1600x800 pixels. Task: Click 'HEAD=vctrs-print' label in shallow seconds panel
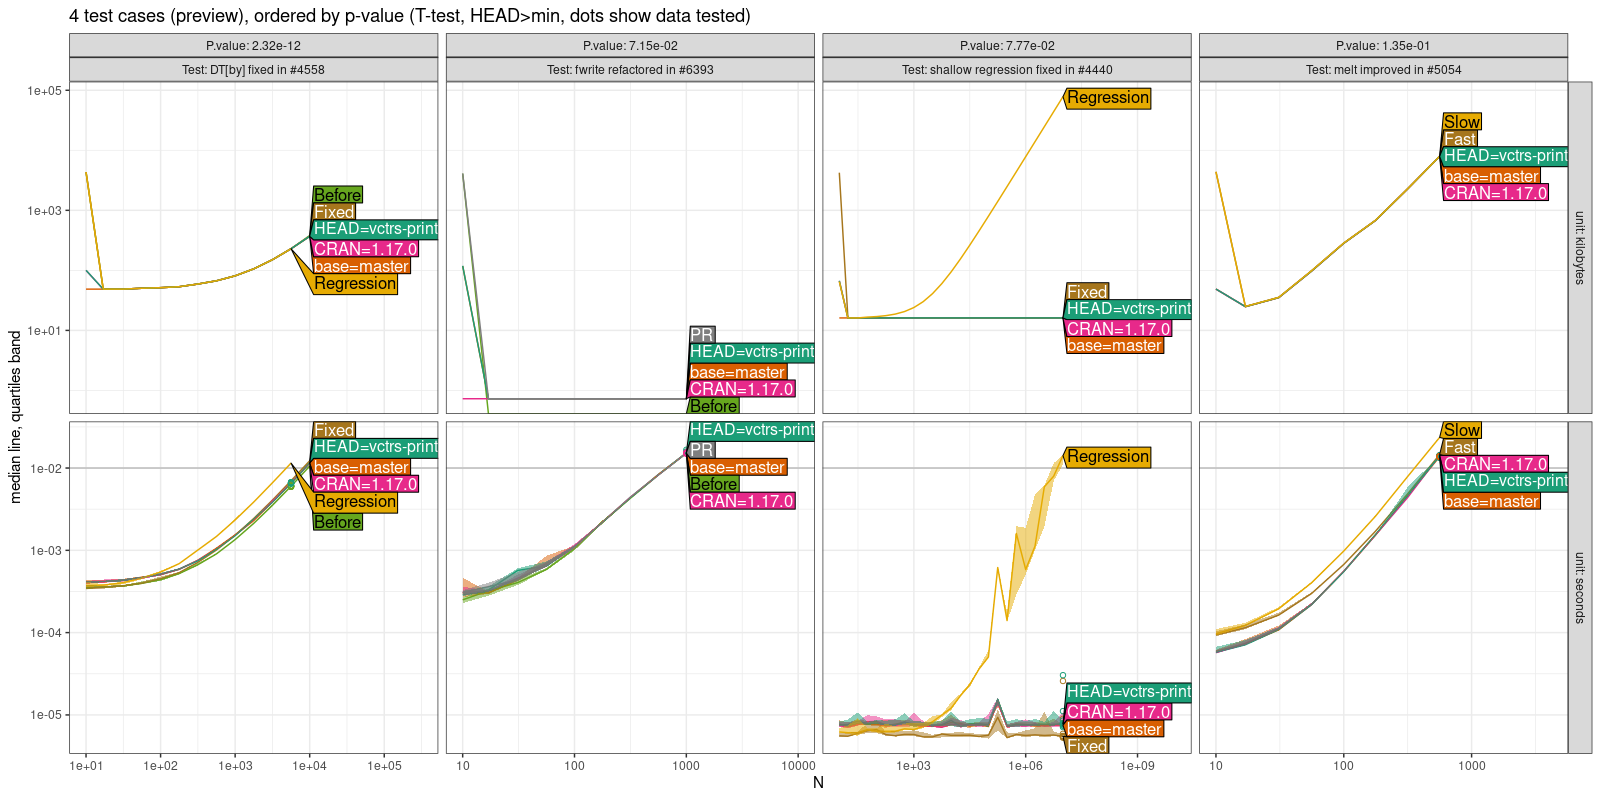(1129, 692)
